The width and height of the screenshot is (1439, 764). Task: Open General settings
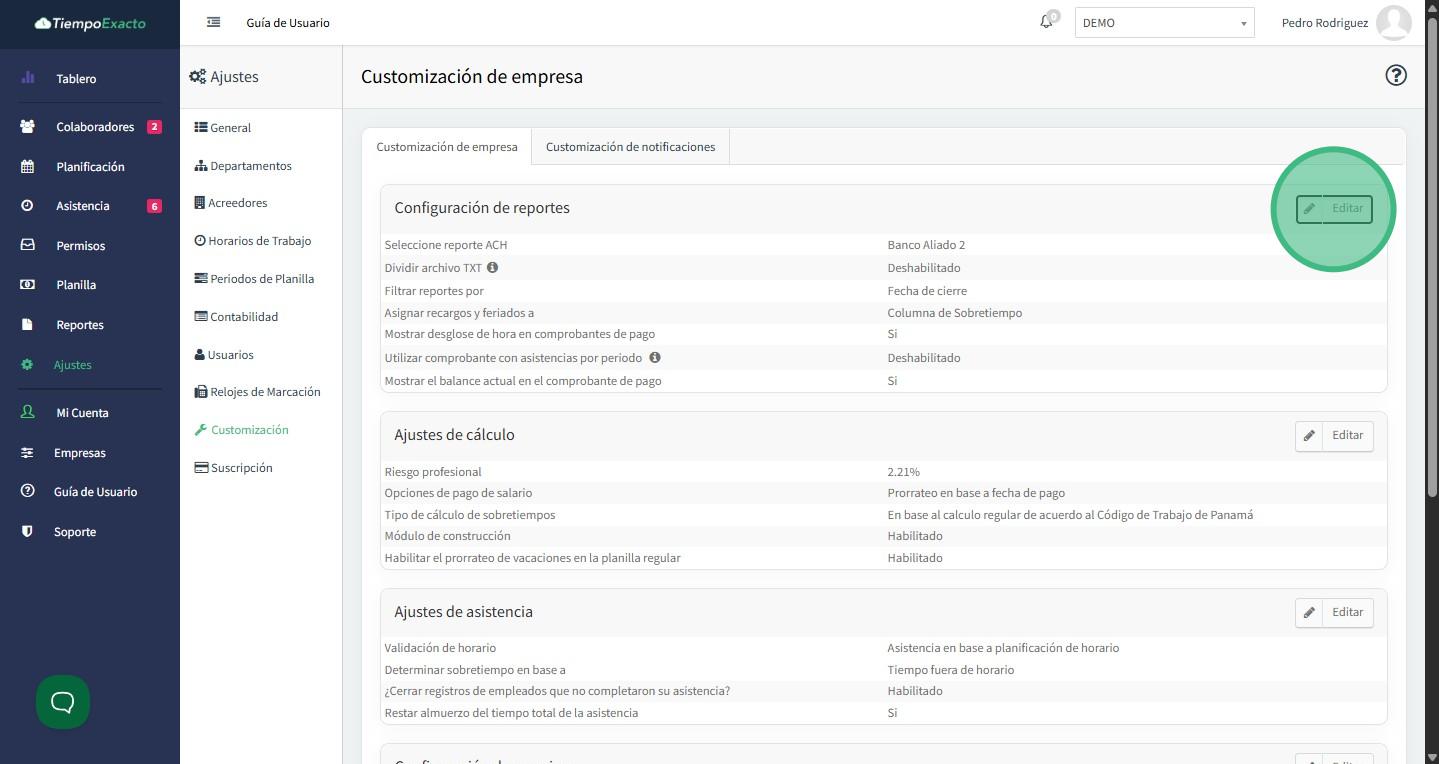point(223,128)
